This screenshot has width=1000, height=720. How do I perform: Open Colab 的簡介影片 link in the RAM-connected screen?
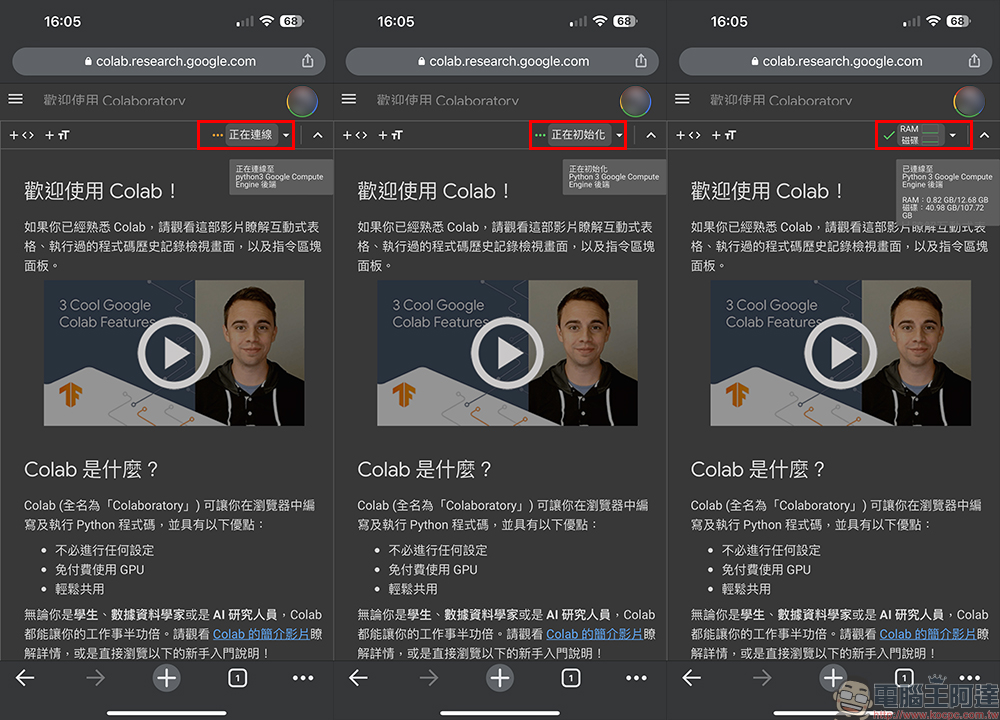(x=929, y=634)
